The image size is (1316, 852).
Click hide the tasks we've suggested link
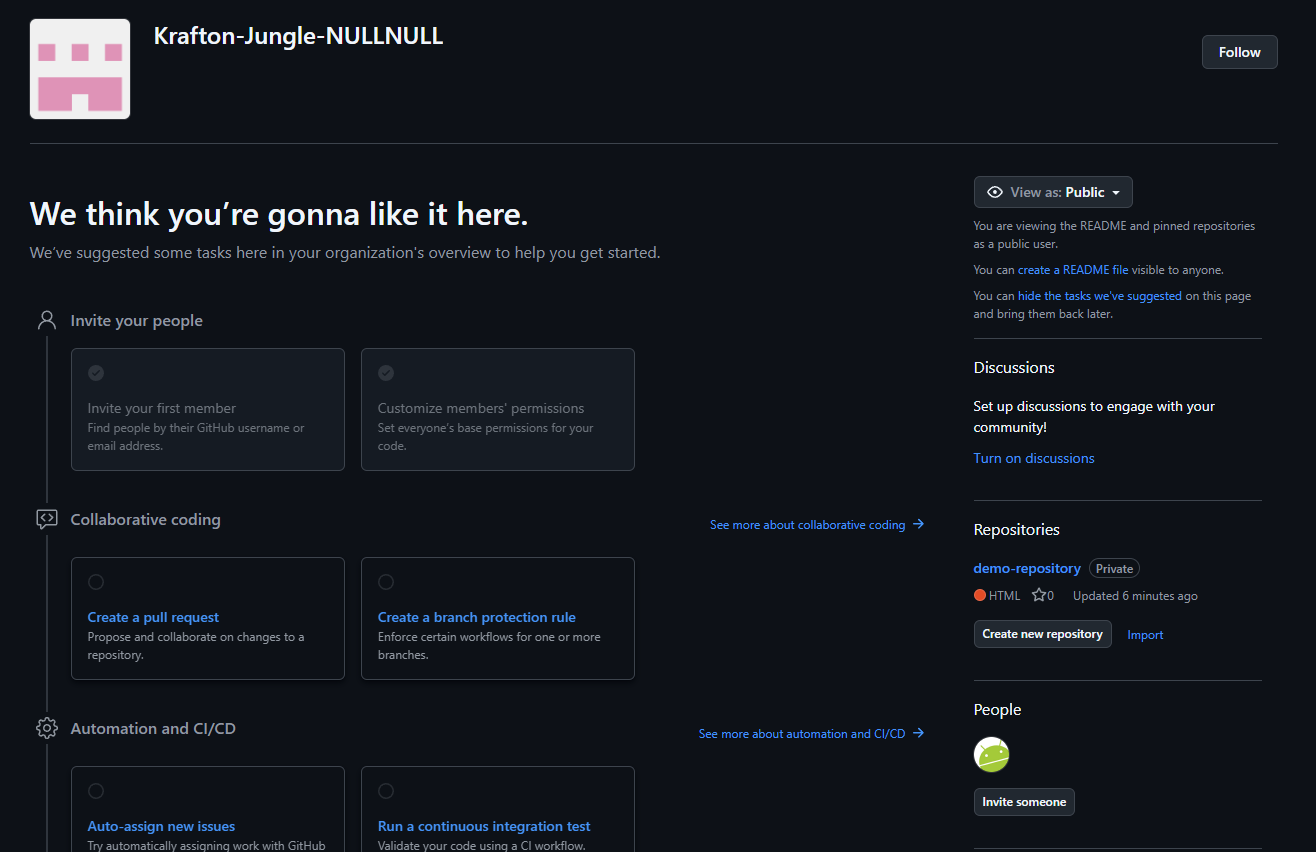[1100, 296]
